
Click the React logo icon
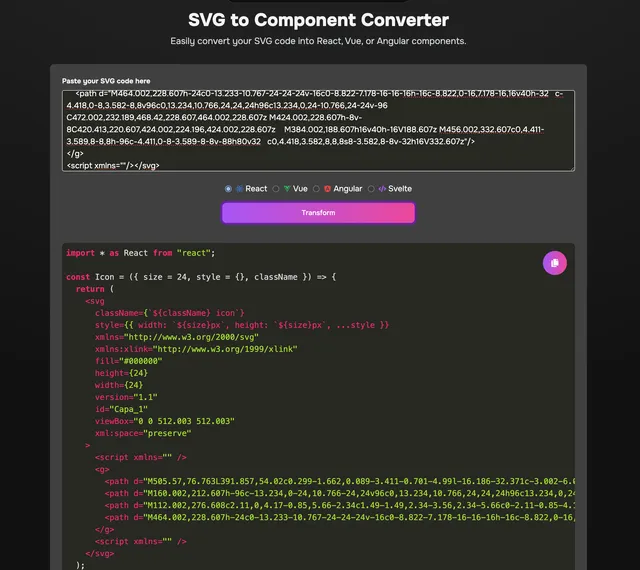(x=240, y=189)
